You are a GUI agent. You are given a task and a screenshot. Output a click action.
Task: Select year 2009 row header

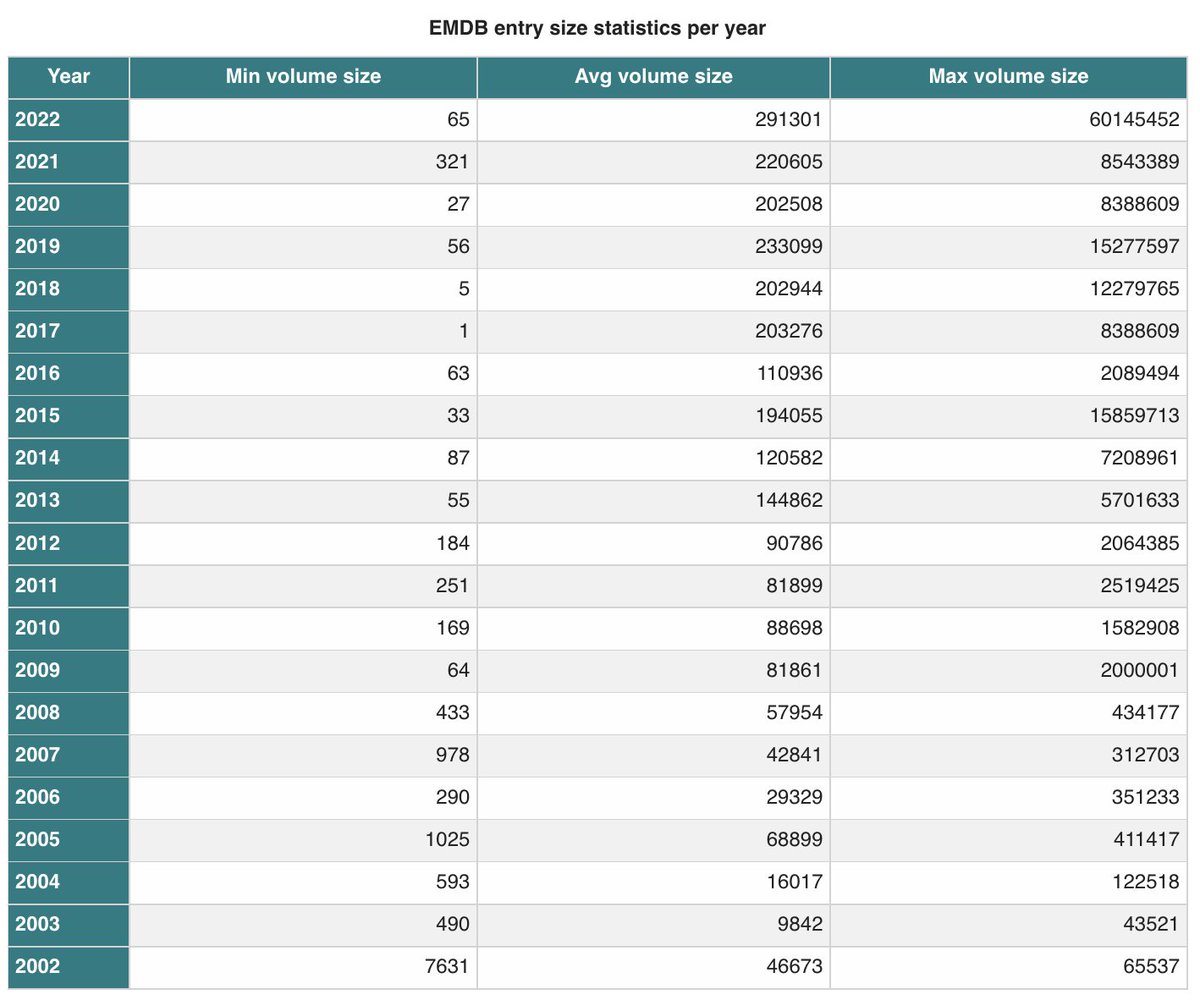(69, 671)
